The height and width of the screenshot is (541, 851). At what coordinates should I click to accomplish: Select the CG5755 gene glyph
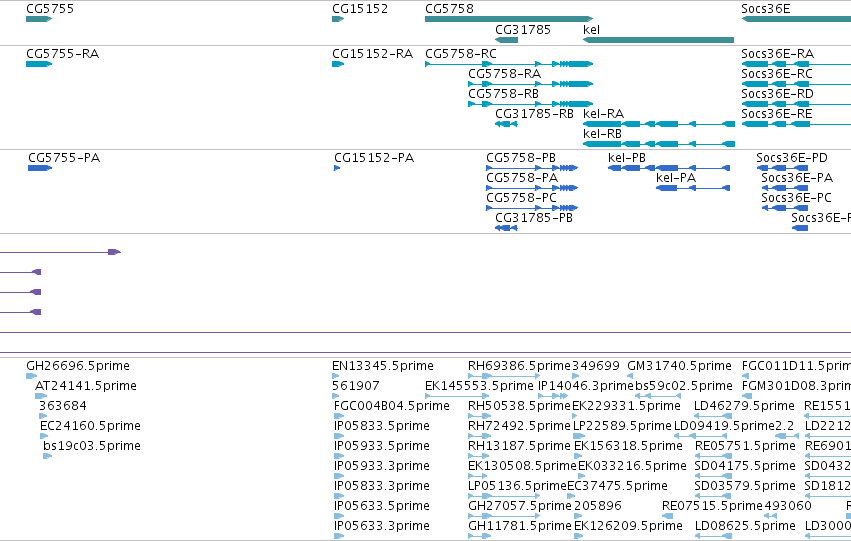[39, 19]
